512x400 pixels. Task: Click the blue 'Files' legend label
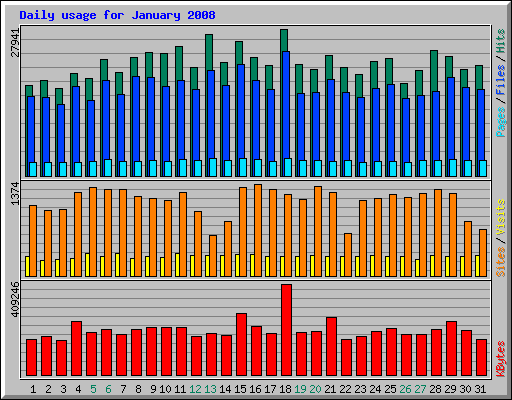pyautogui.click(x=501, y=80)
